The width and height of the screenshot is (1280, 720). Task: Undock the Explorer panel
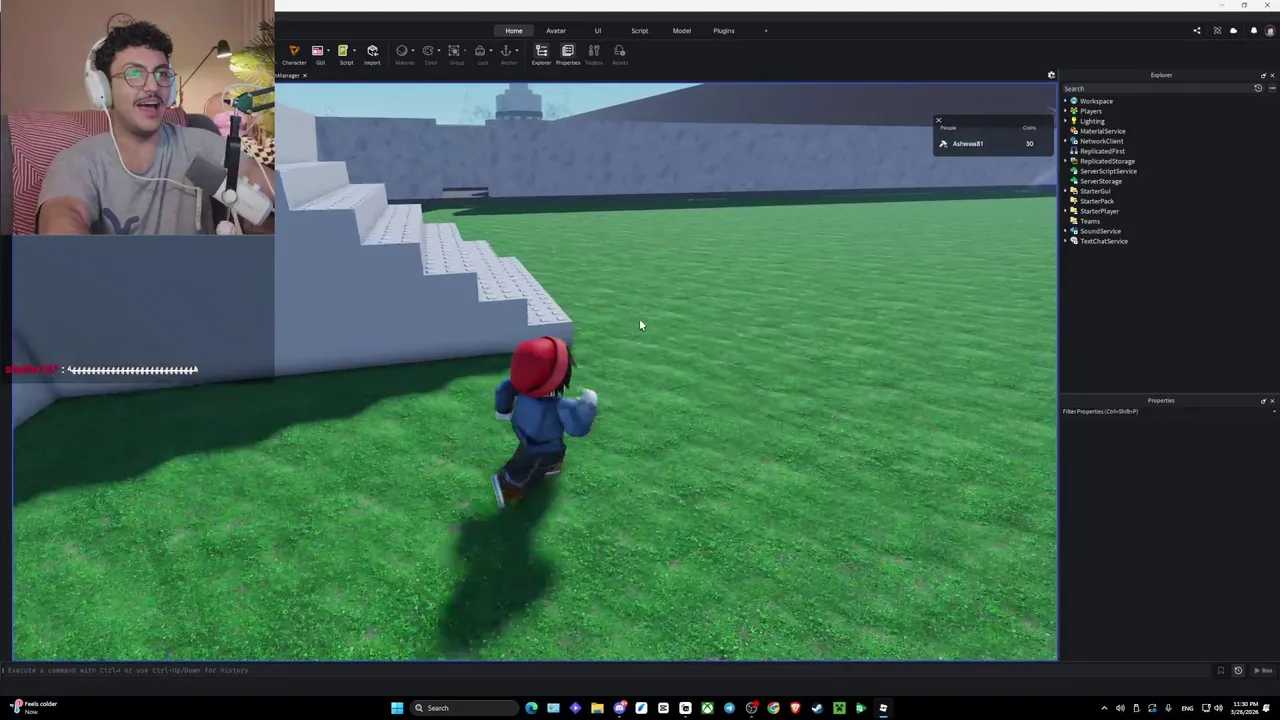(x=1263, y=75)
